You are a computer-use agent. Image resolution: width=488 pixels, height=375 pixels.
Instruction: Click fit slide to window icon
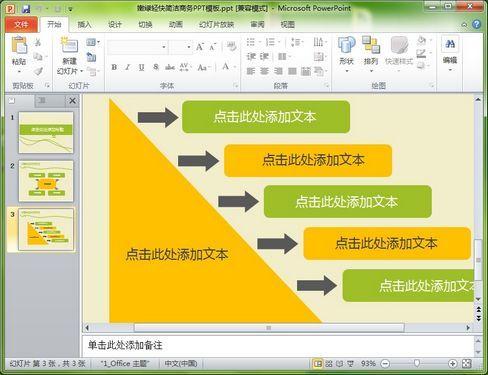pos(467,364)
